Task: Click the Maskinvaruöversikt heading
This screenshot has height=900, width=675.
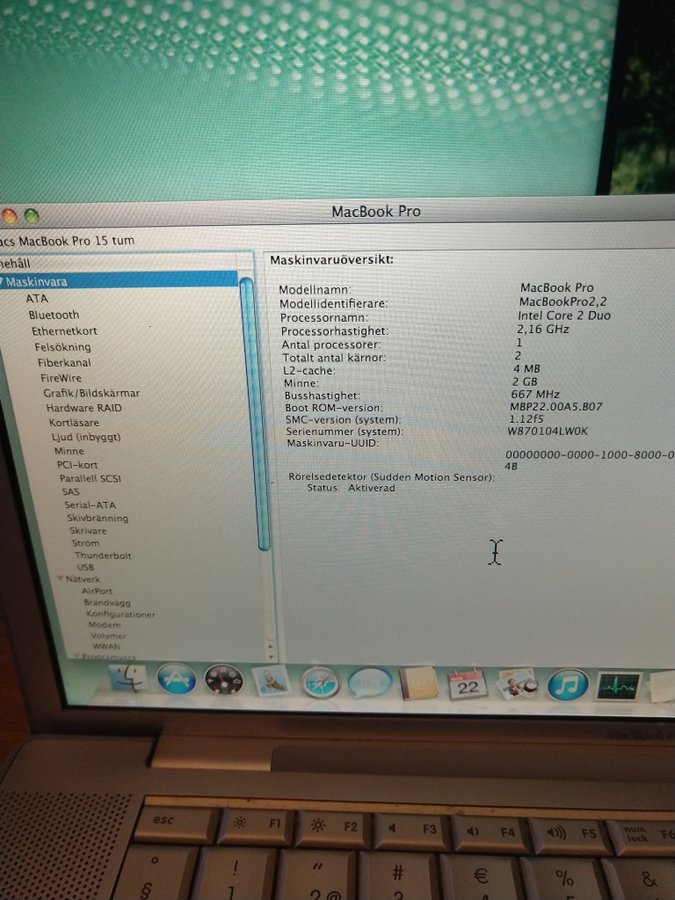Action: 332,259
